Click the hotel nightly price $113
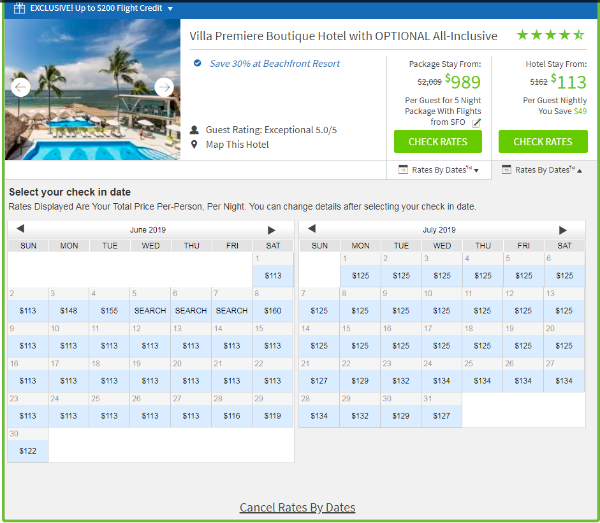 pos(569,82)
